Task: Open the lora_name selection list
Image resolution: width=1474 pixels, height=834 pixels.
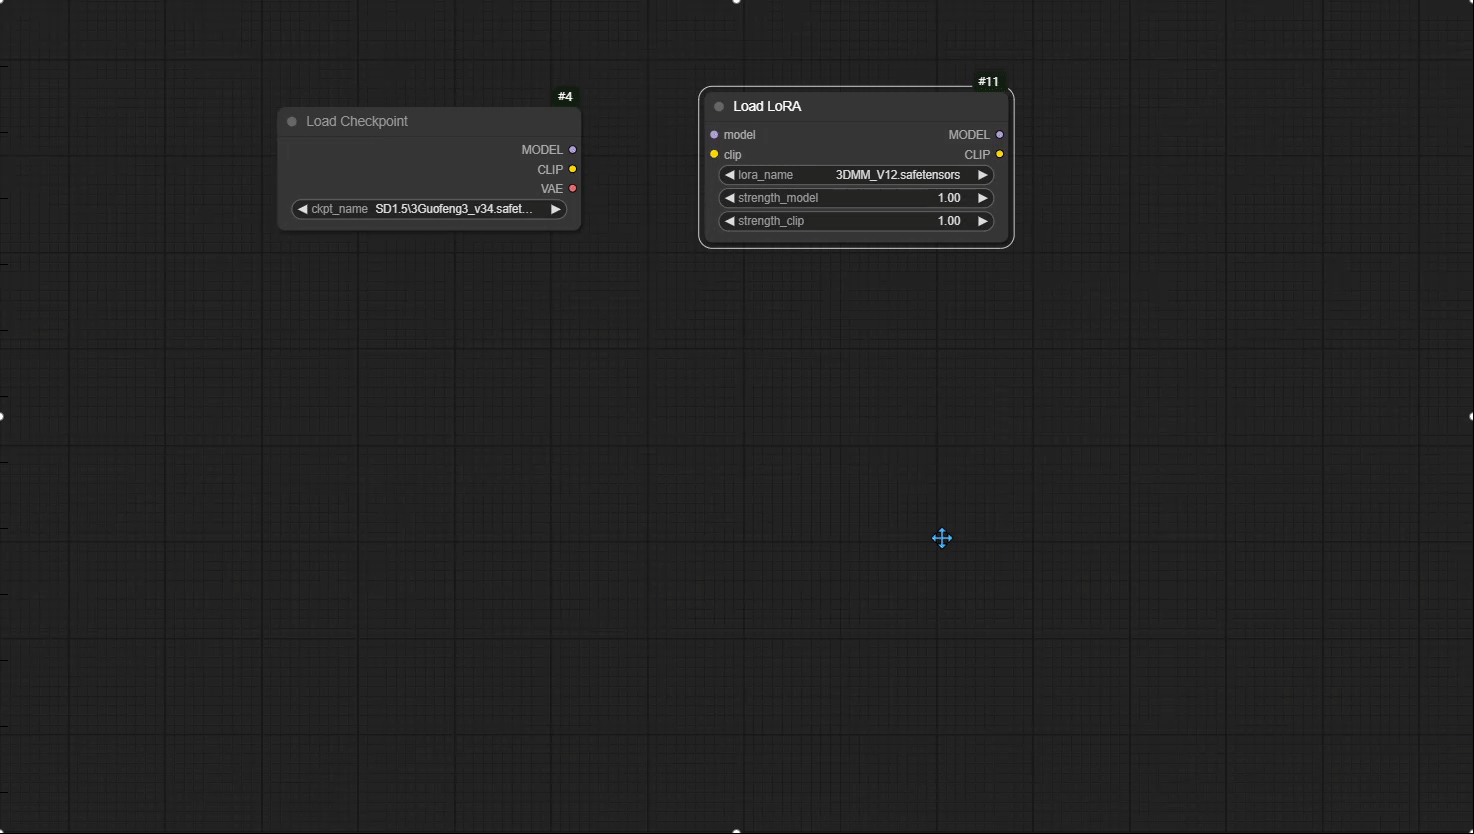Action: [x=856, y=175]
